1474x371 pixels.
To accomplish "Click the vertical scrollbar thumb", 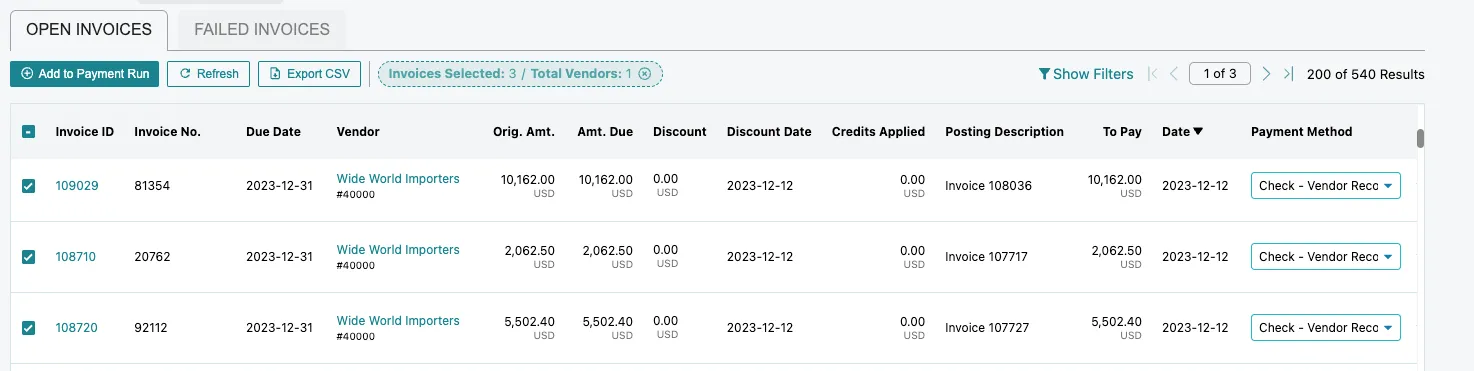I will point(1420,139).
